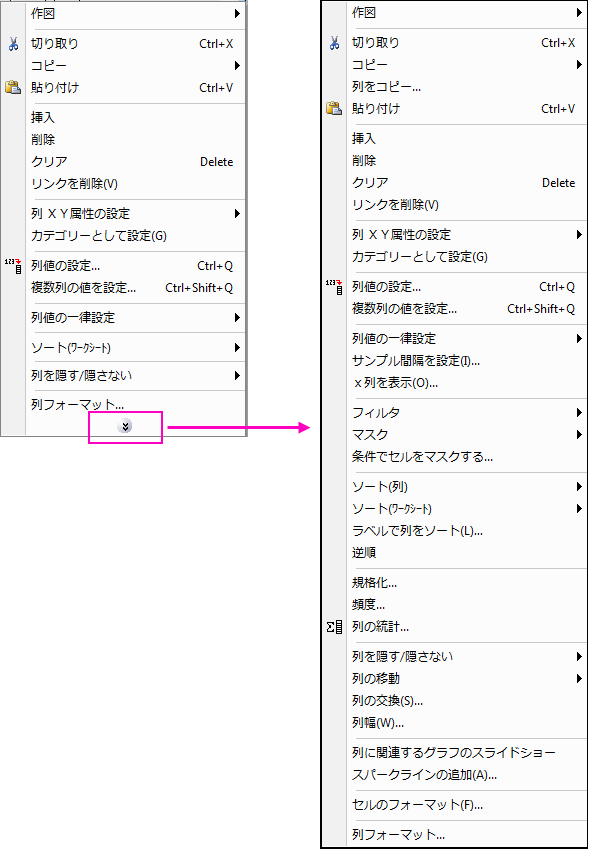This screenshot has height=849, width=593.
Task: Click the scissors cut icon in expanded menu
Action: point(335,43)
